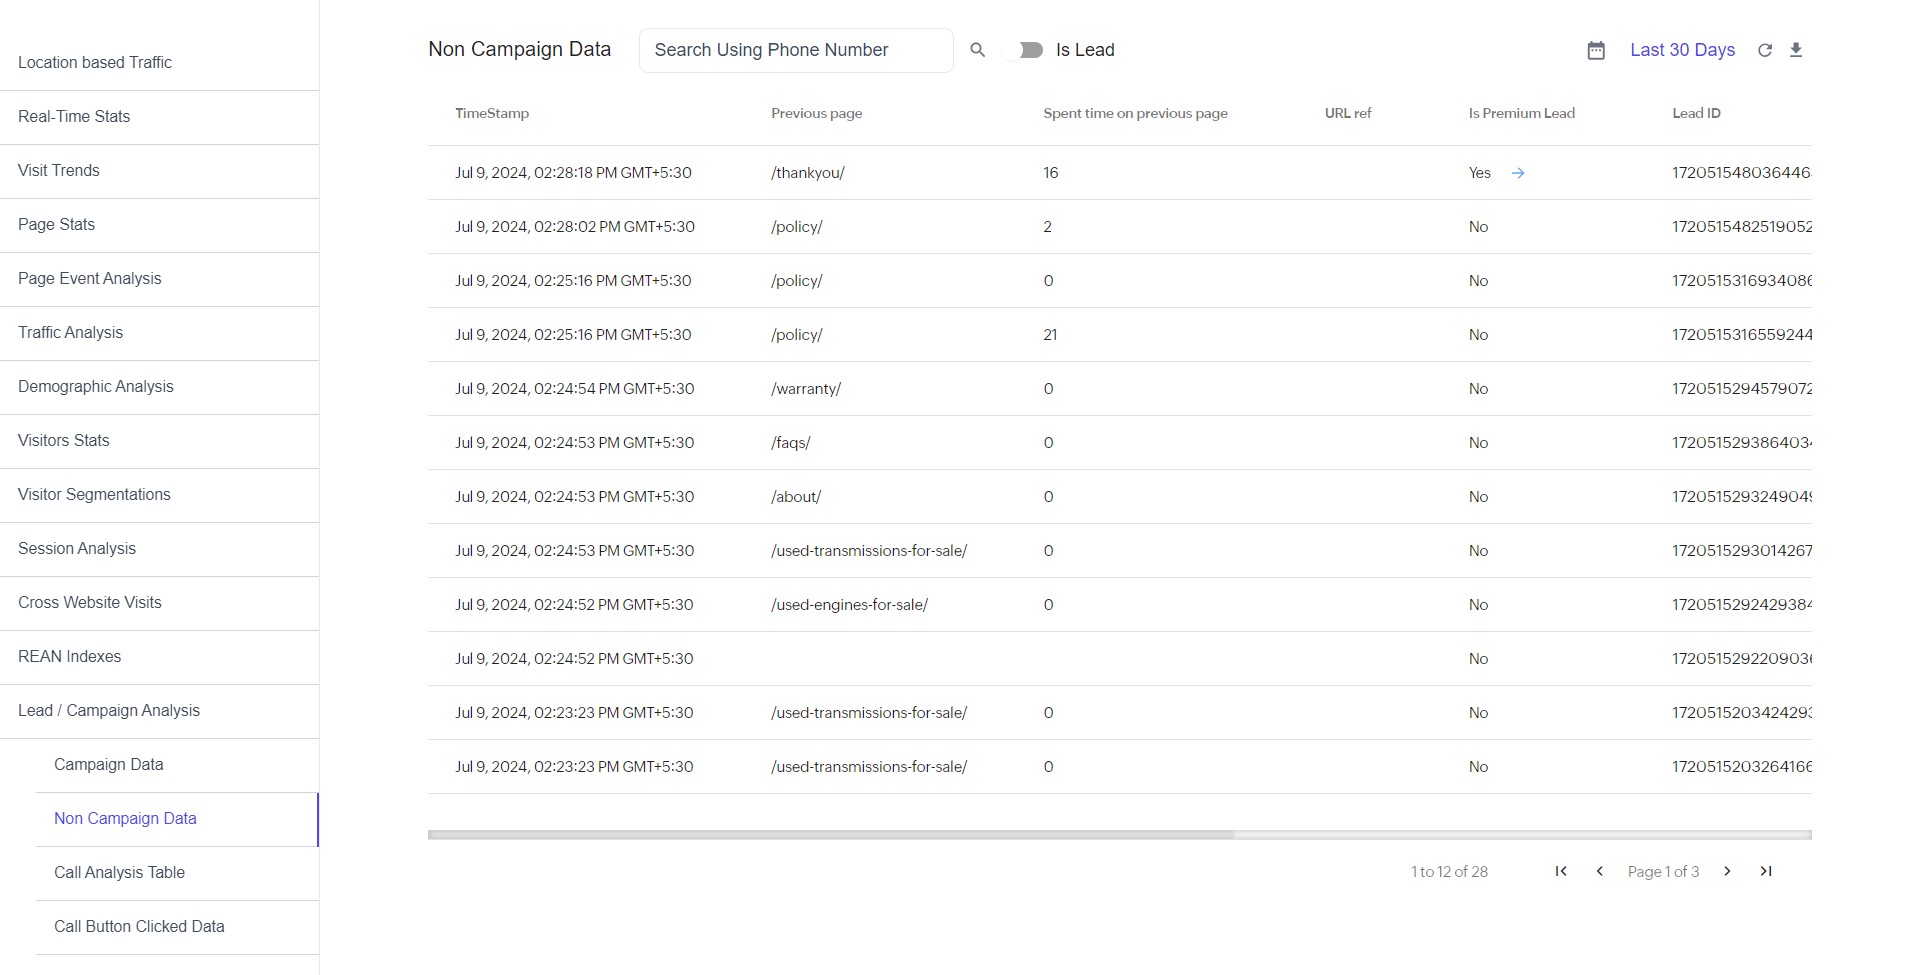Sort by Lead ID column header

1696,114
